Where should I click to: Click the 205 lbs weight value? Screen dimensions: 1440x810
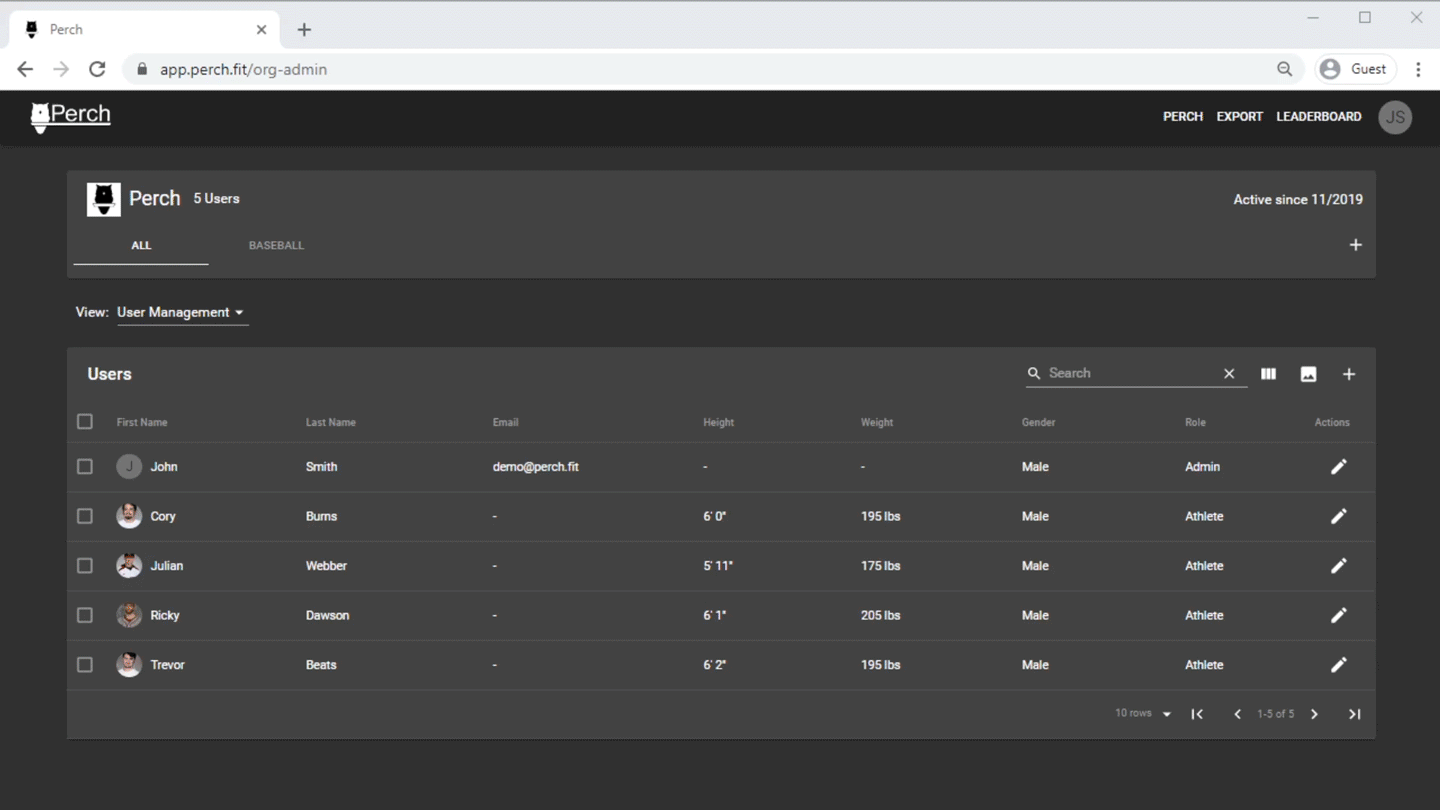[880, 615]
